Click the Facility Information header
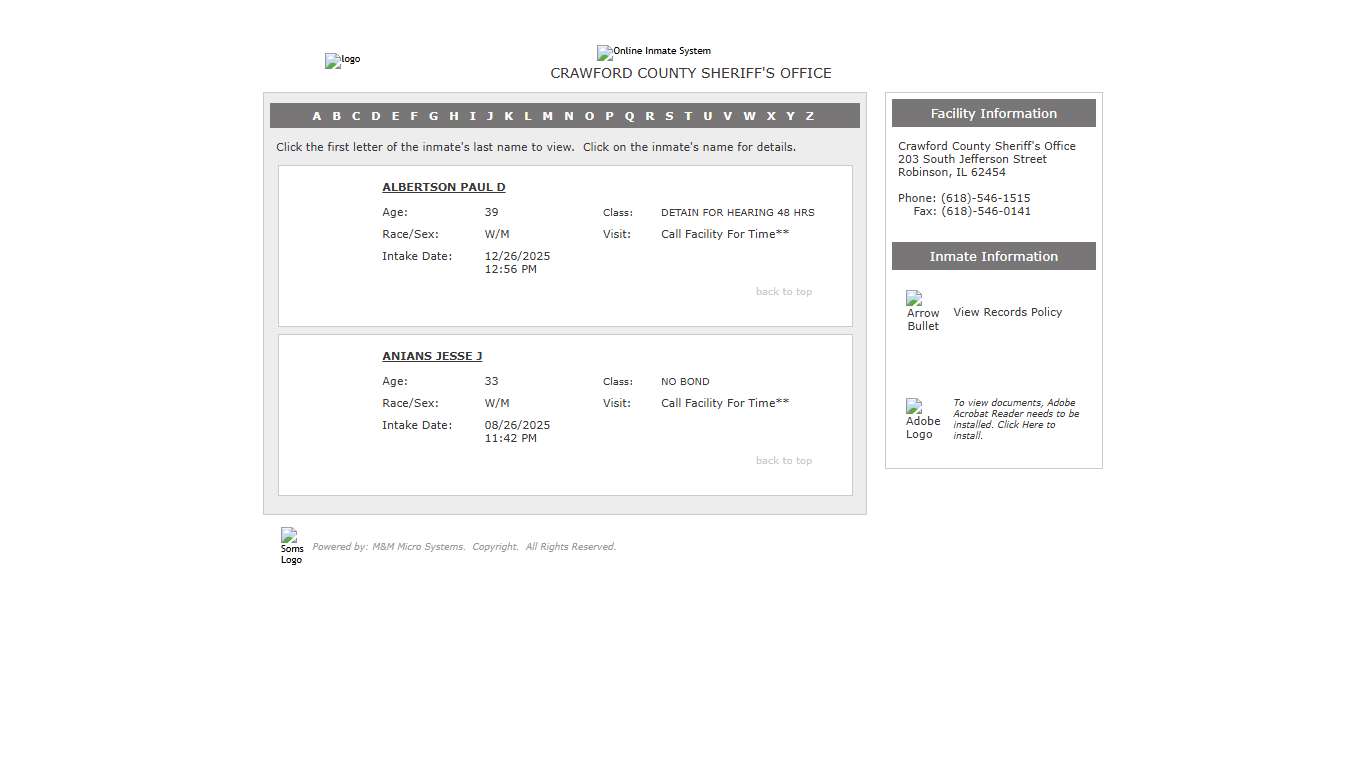The width and height of the screenshot is (1366, 768). (x=993, y=113)
